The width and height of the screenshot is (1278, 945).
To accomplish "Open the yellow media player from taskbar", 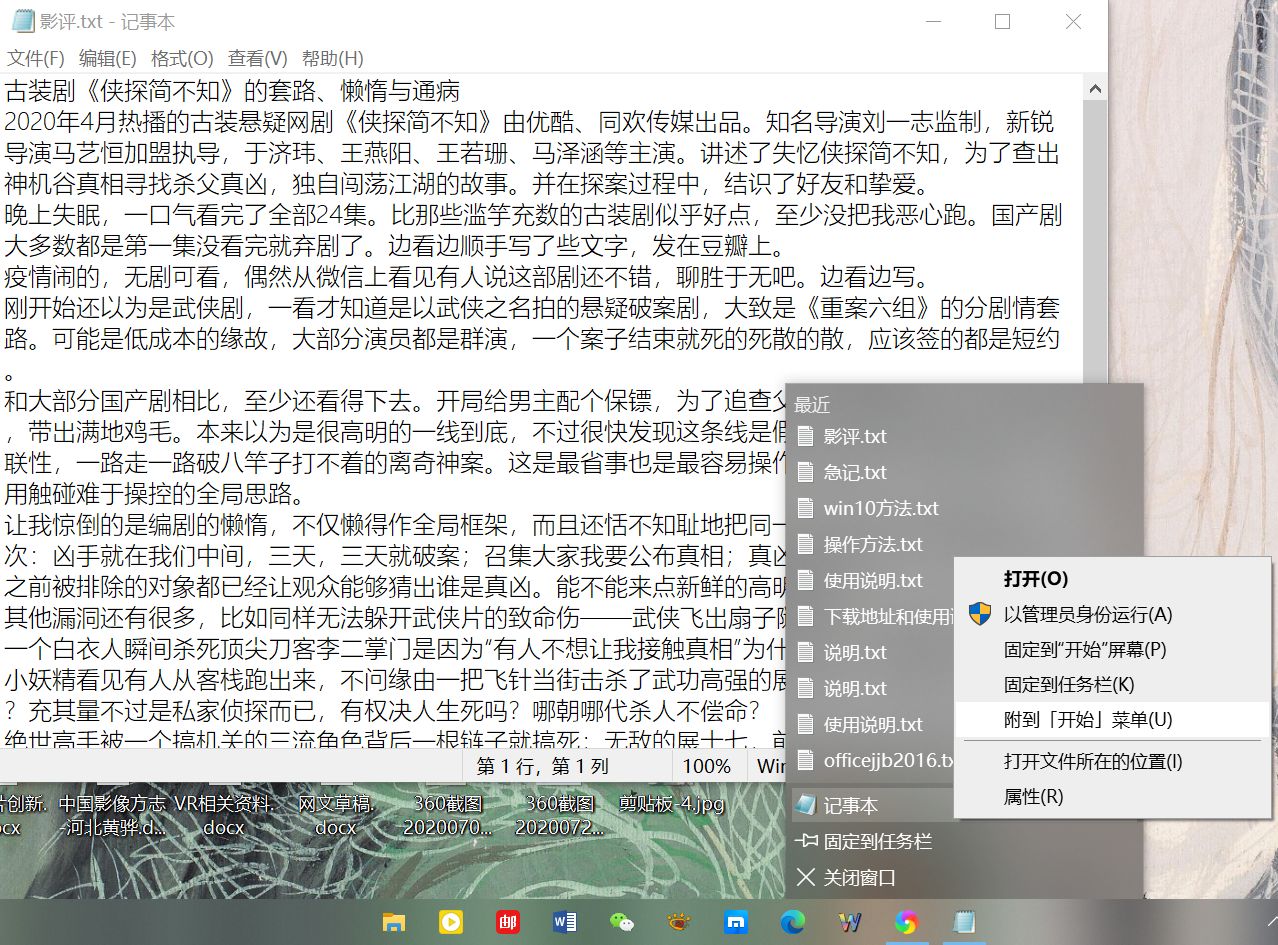I will [x=451, y=922].
